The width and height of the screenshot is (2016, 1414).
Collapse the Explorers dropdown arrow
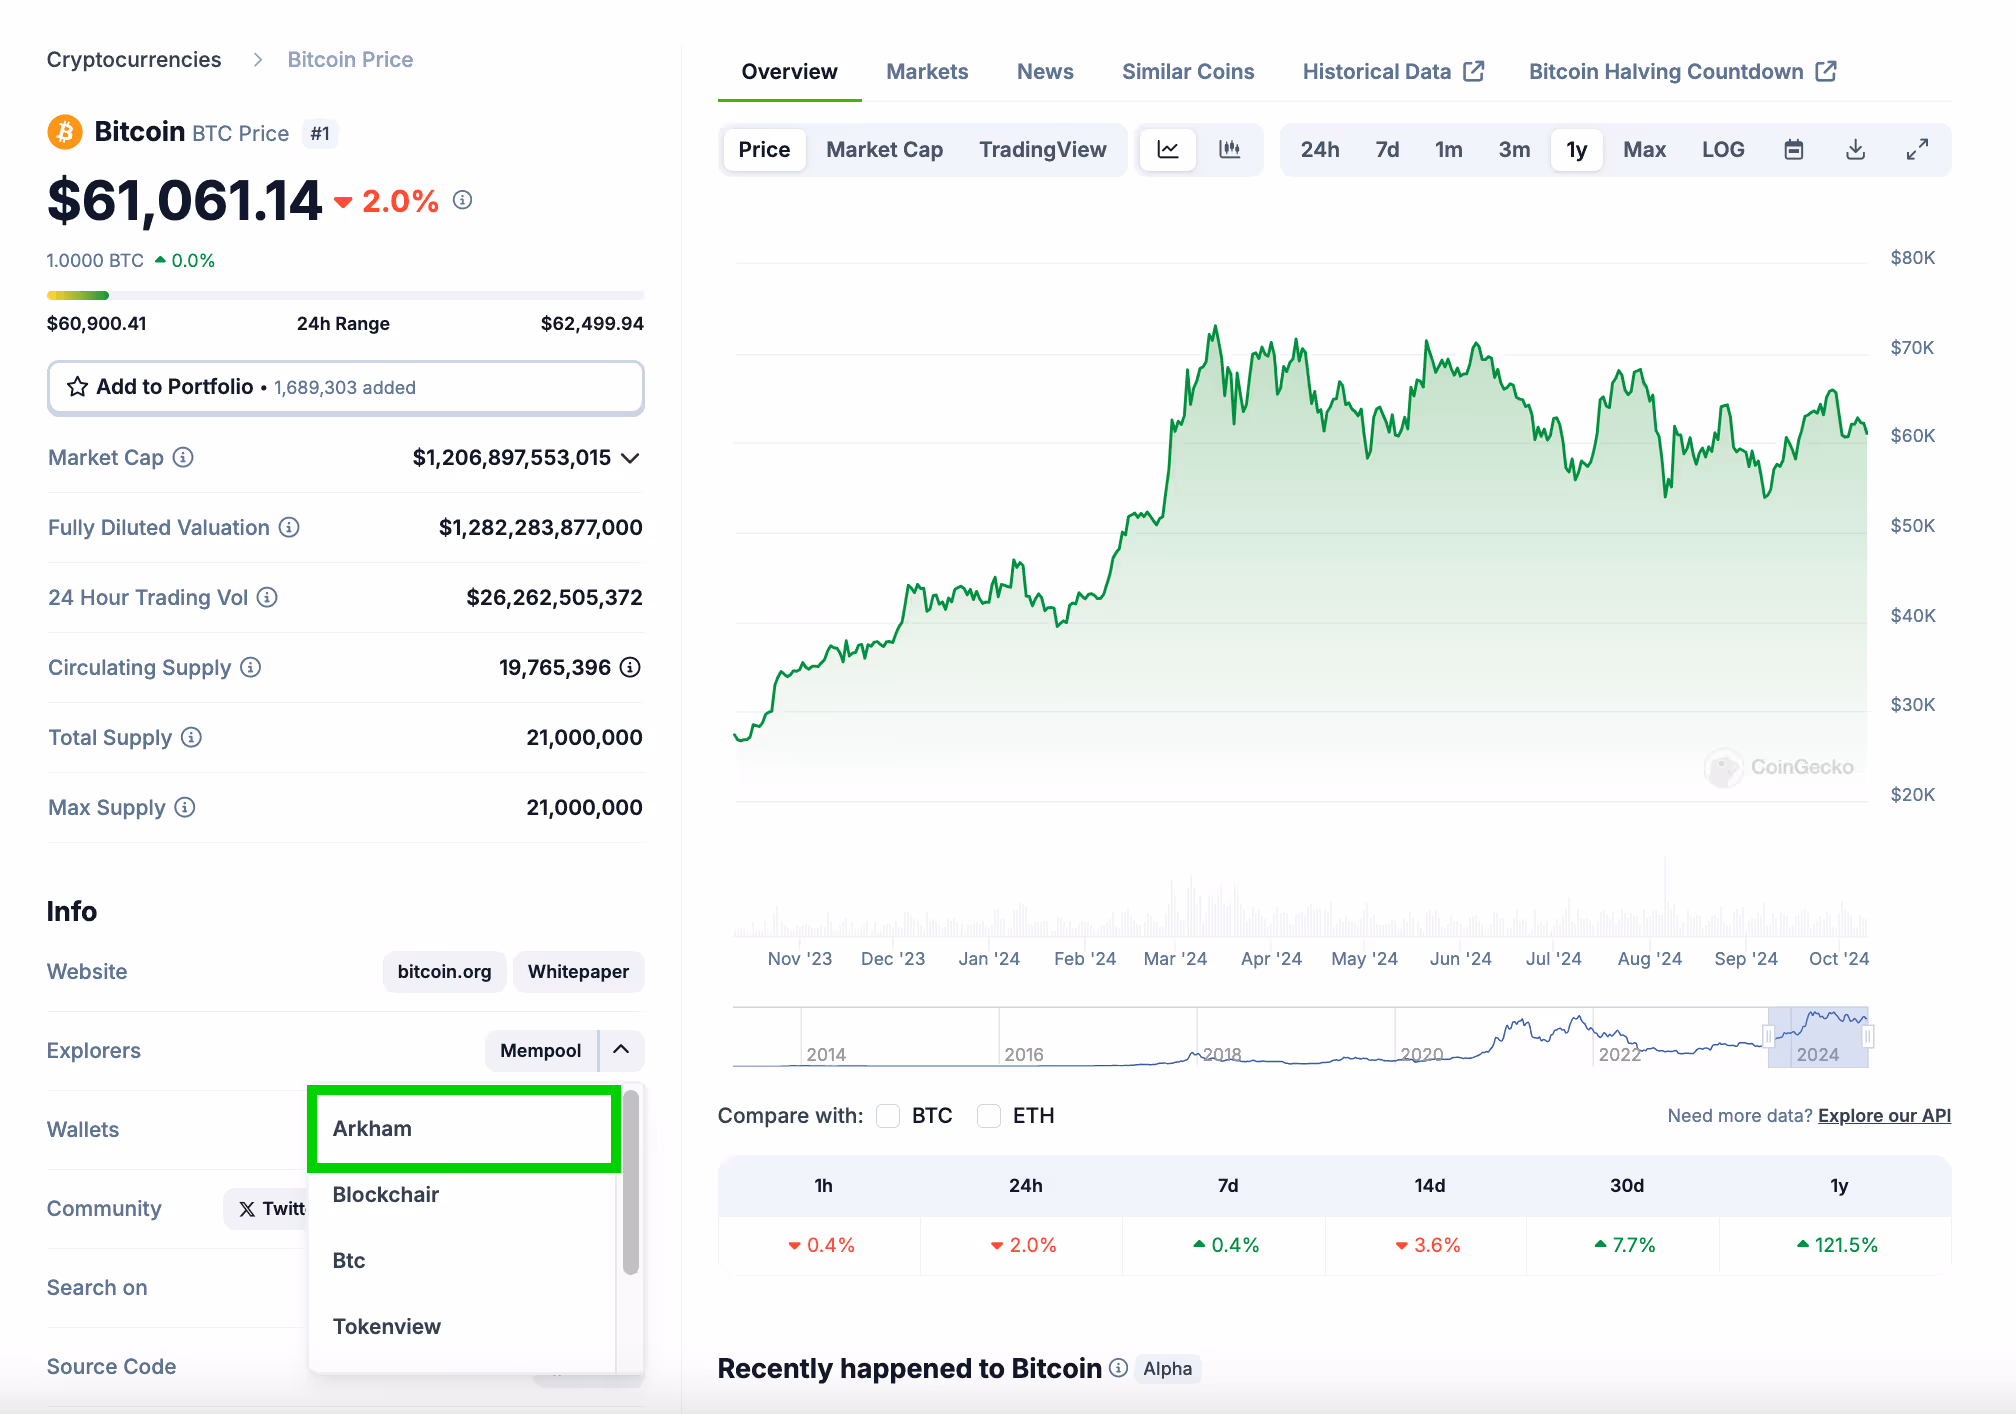[621, 1050]
